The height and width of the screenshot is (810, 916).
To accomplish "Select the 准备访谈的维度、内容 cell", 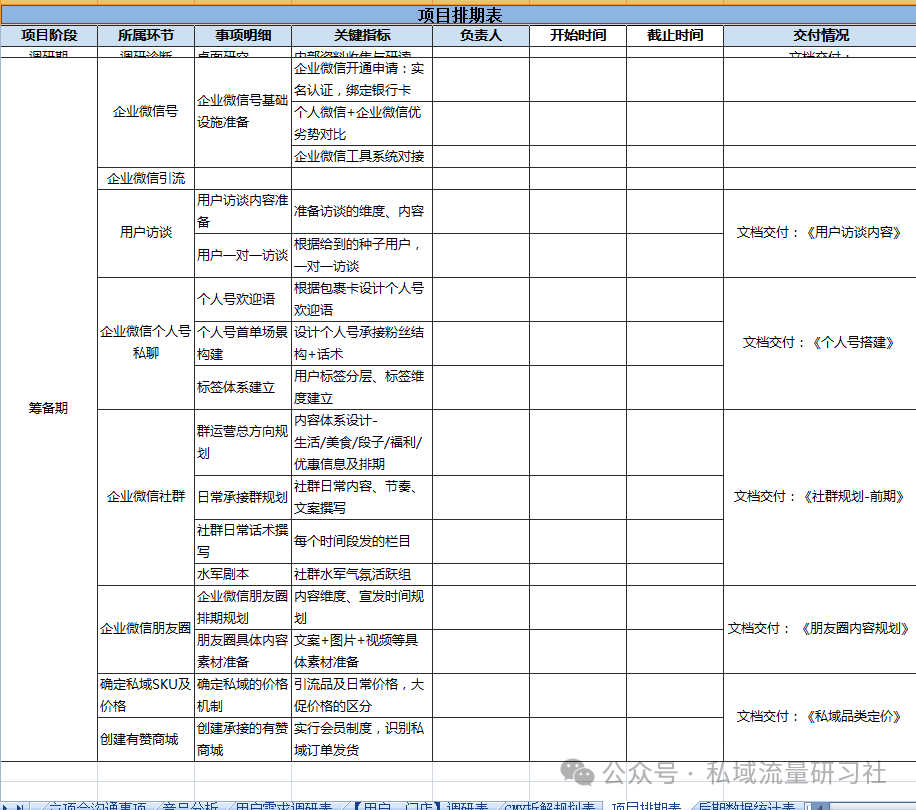I will coord(362,211).
